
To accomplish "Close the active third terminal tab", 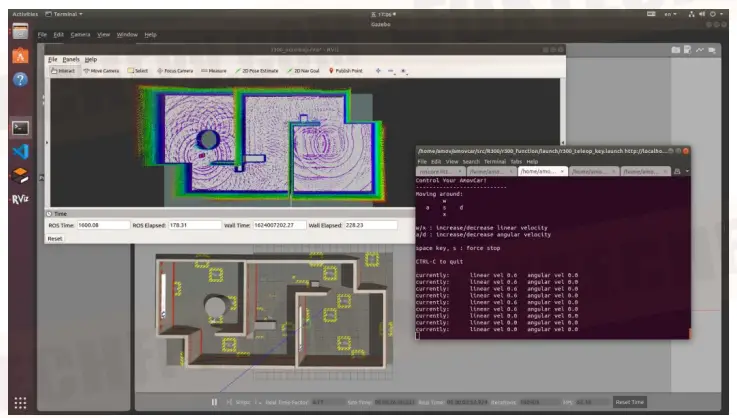I will point(562,172).
